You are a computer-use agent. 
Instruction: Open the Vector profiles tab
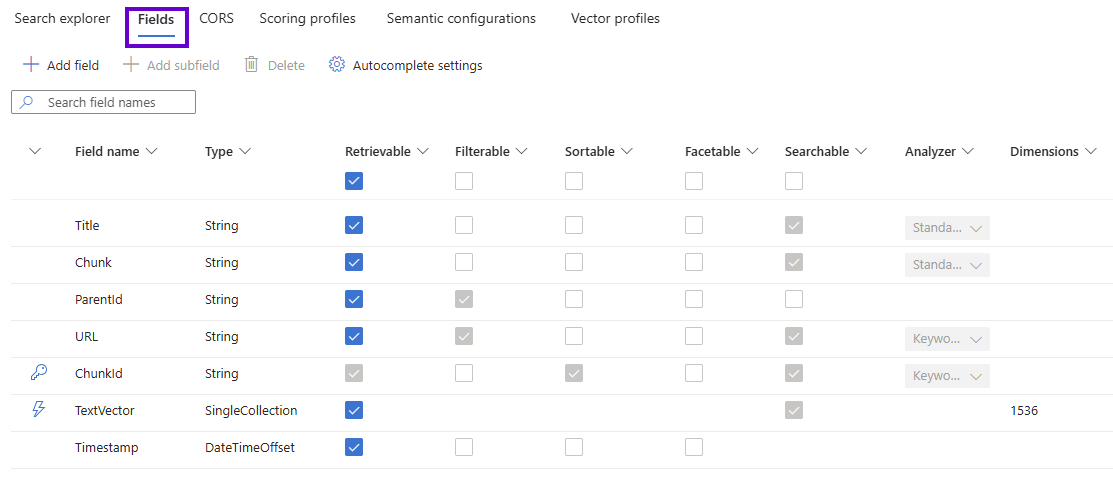(x=615, y=18)
